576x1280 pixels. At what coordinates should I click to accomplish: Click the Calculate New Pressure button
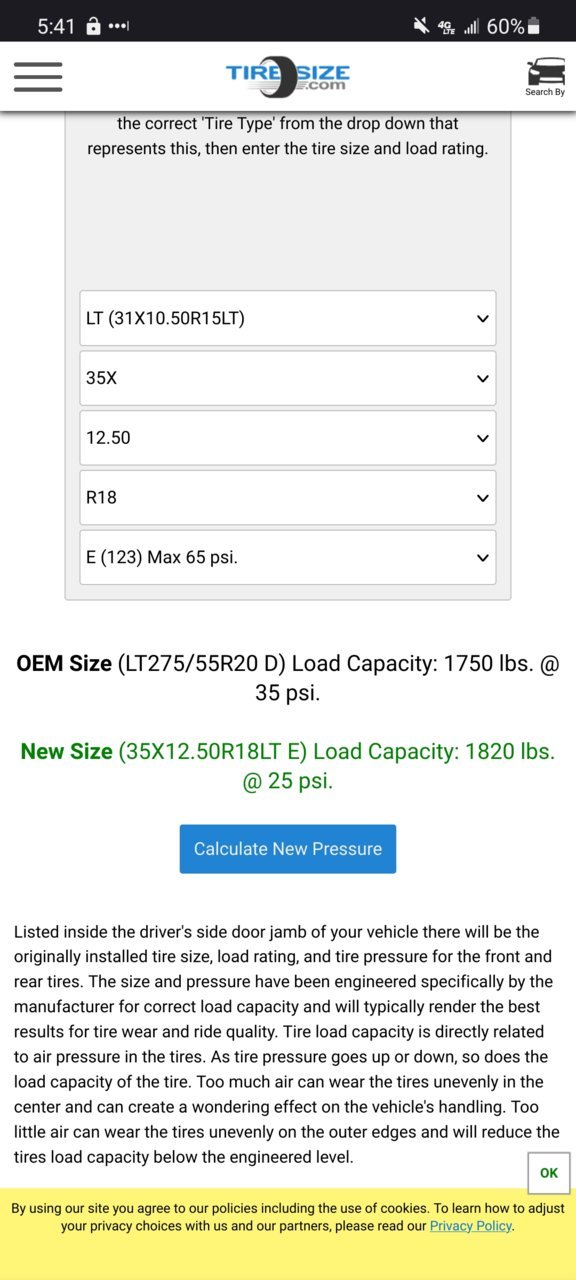click(x=288, y=849)
